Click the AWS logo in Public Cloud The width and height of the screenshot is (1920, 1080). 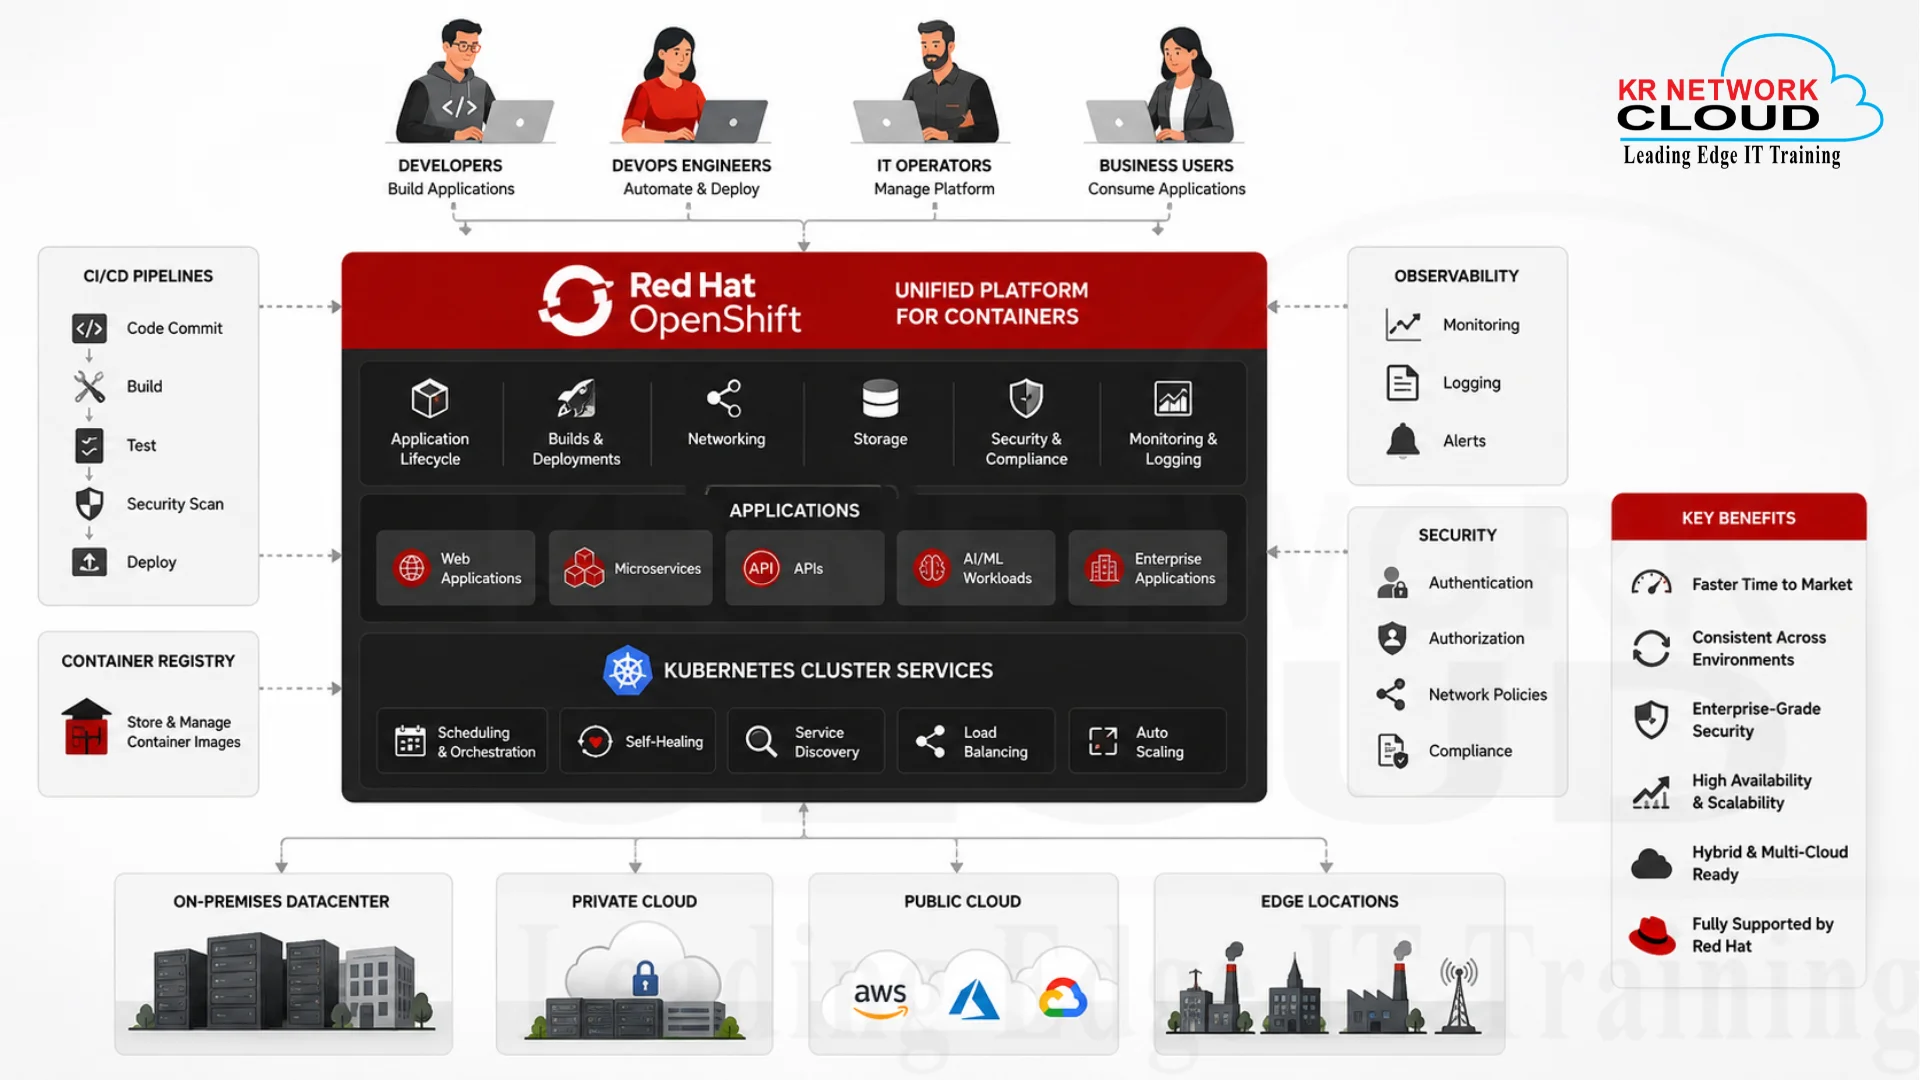point(880,998)
